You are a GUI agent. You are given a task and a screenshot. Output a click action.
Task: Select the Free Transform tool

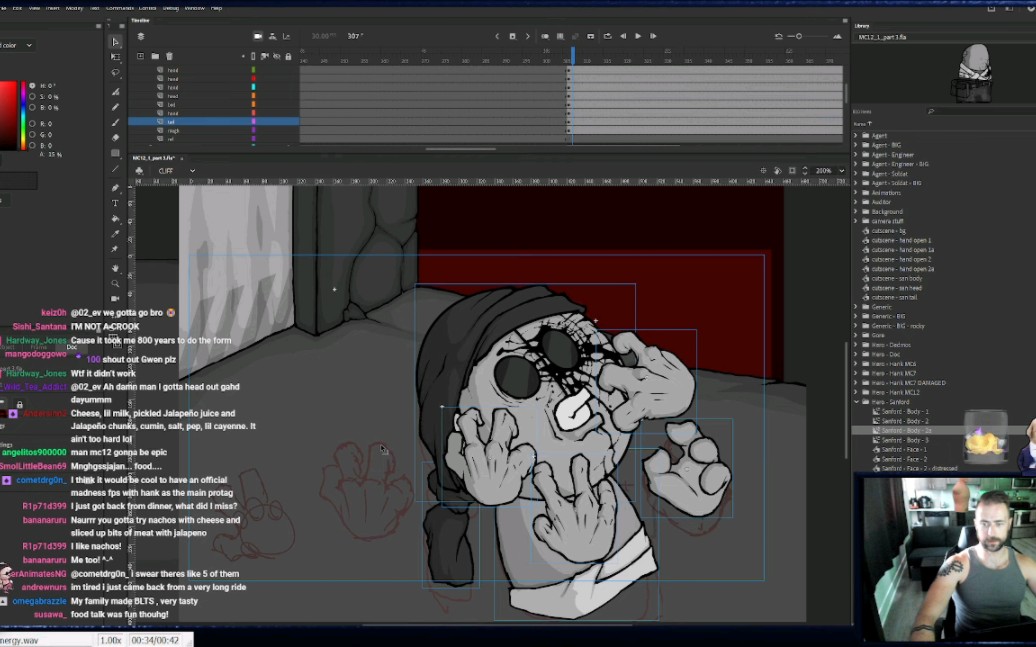pyautogui.click(x=115, y=57)
